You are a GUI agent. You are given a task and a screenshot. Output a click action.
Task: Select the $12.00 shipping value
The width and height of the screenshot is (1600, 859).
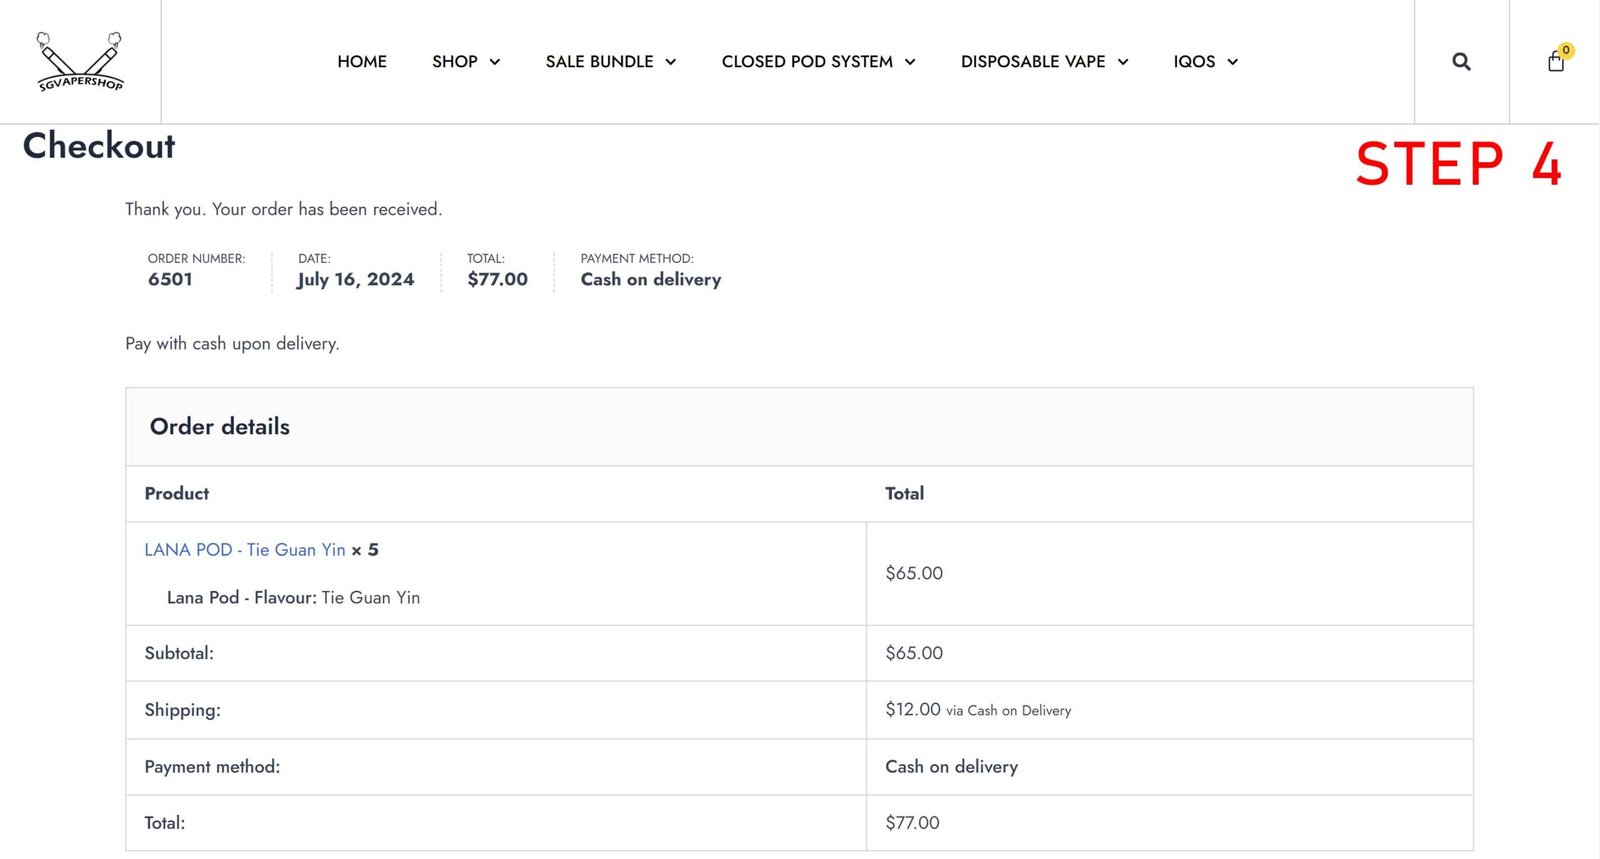point(913,709)
